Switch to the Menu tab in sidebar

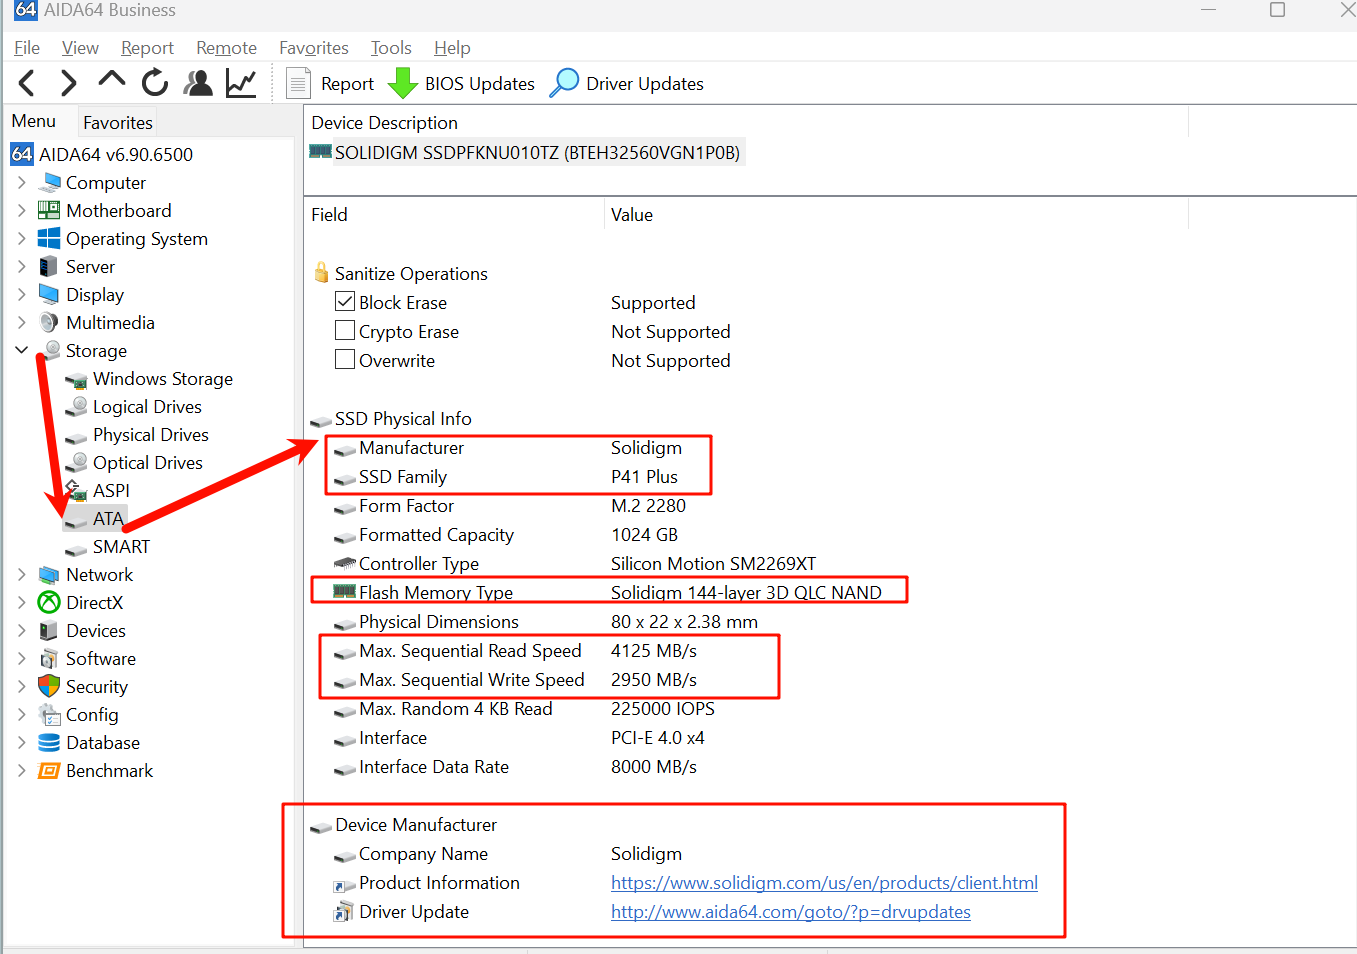click(34, 121)
